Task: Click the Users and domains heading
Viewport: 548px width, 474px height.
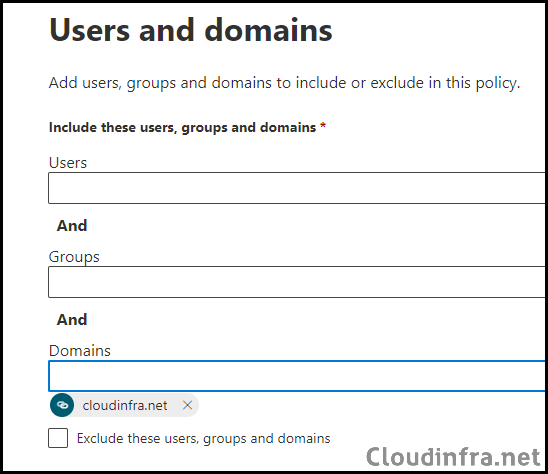Action: click(191, 30)
